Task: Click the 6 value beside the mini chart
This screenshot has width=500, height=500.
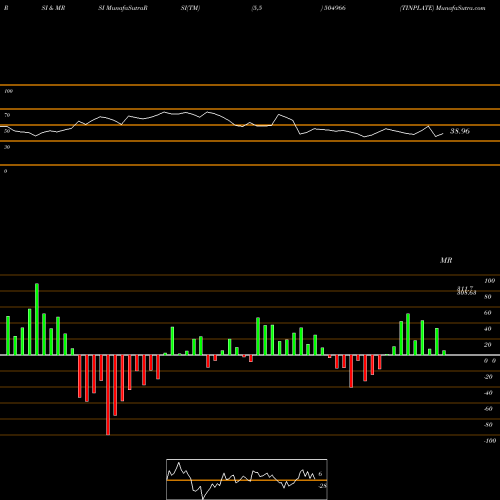Action: pyautogui.click(x=320, y=474)
